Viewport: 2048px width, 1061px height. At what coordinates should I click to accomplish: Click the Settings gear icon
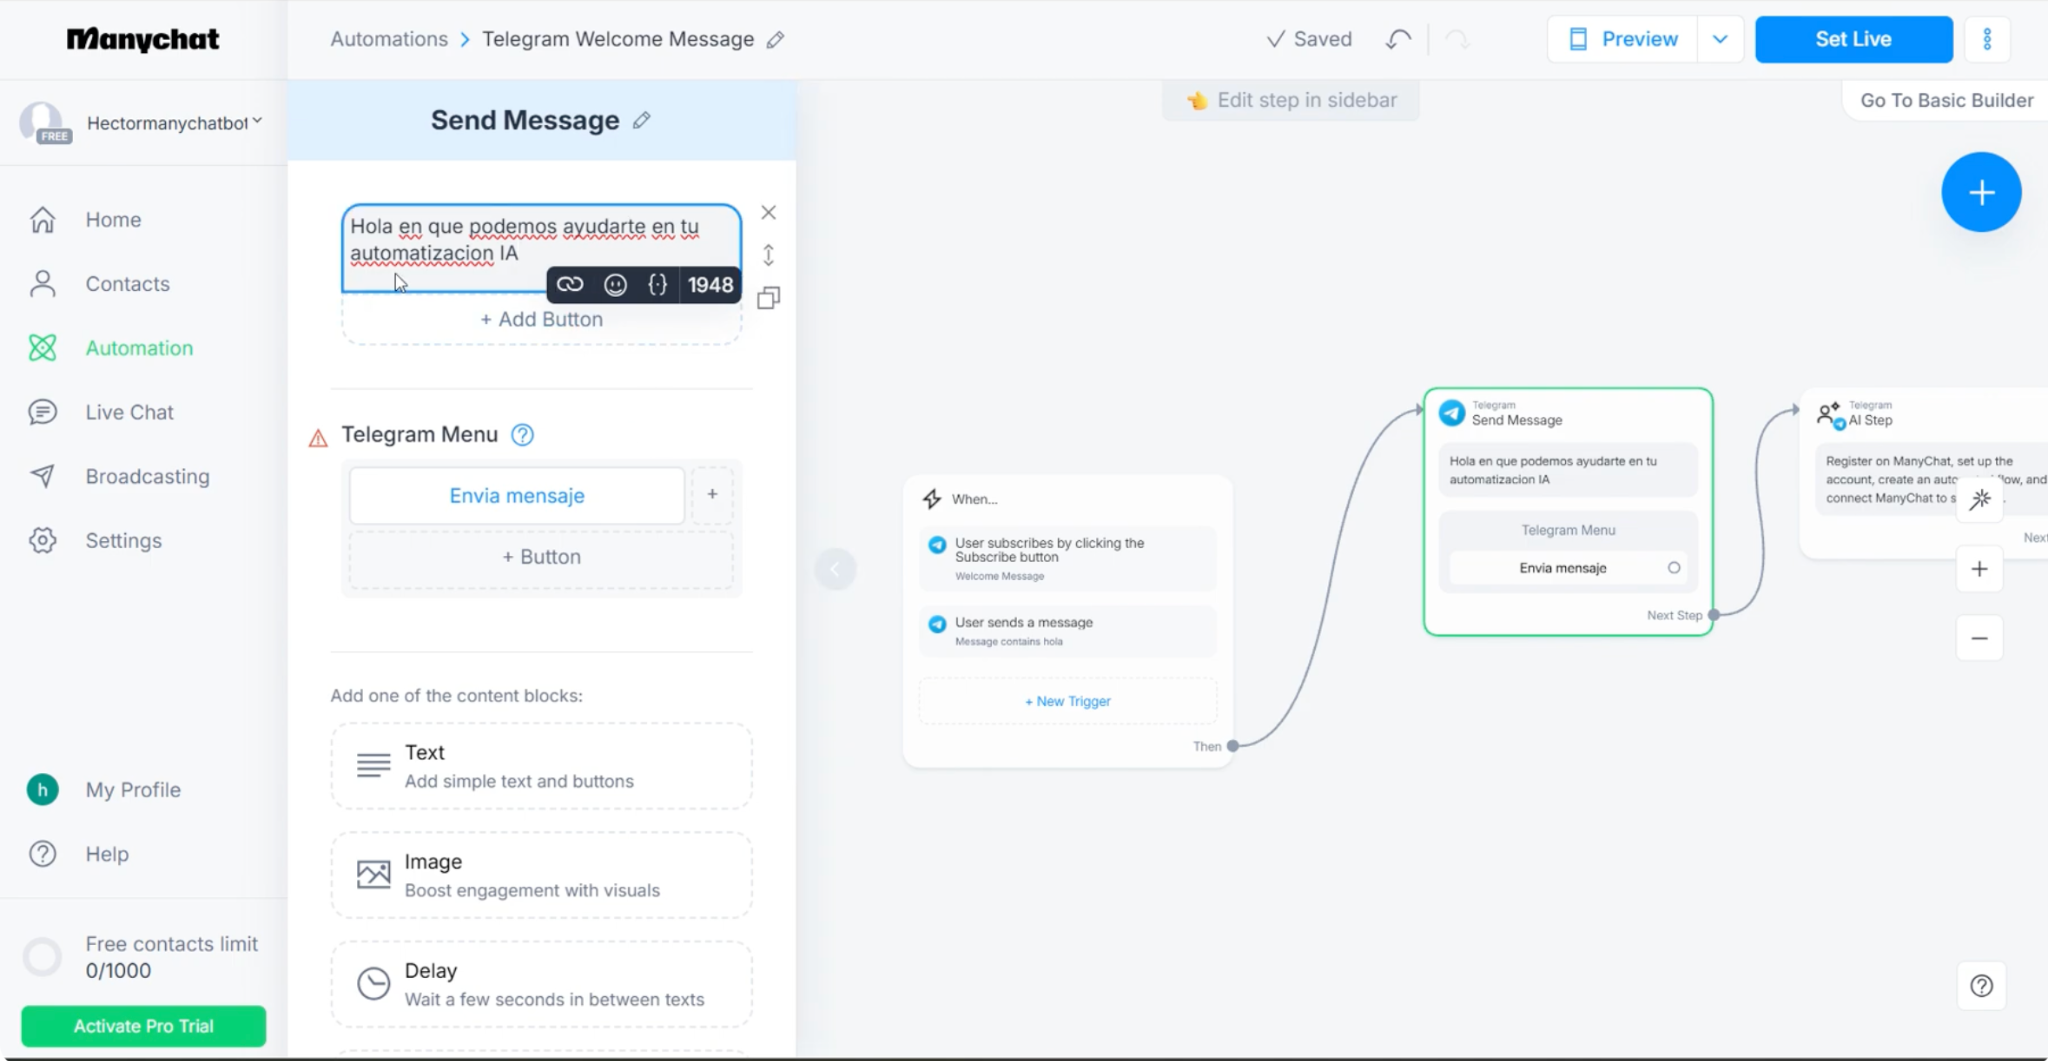coord(42,540)
